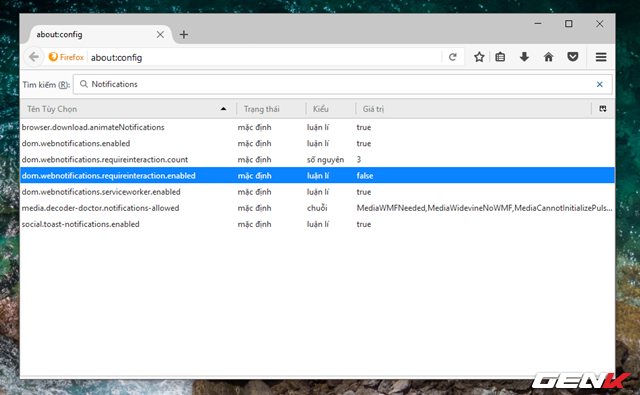
Task: Select browser.download.animateNotifications preference
Action: (318, 127)
